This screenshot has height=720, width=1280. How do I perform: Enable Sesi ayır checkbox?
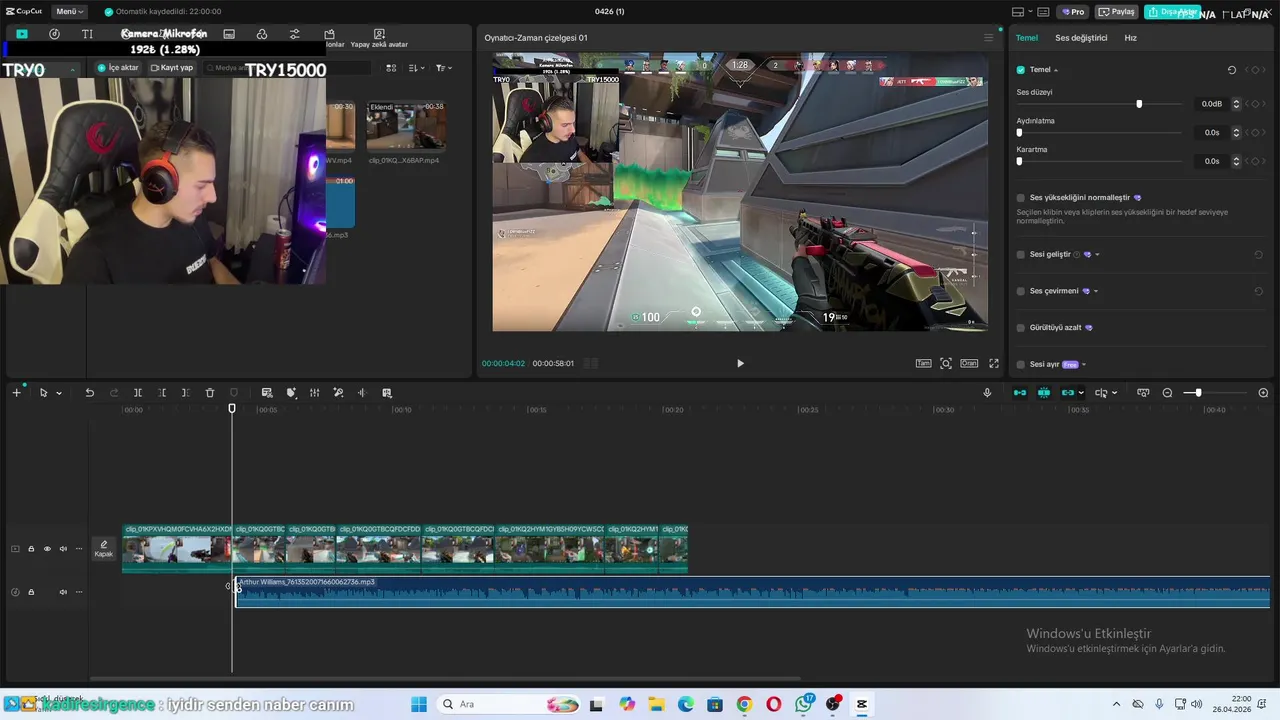point(1021,364)
